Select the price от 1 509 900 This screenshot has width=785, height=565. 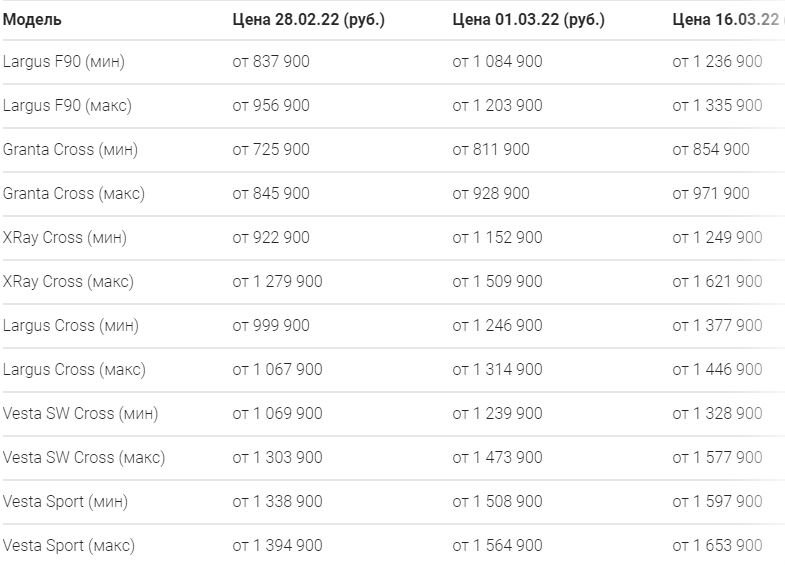coord(497,282)
